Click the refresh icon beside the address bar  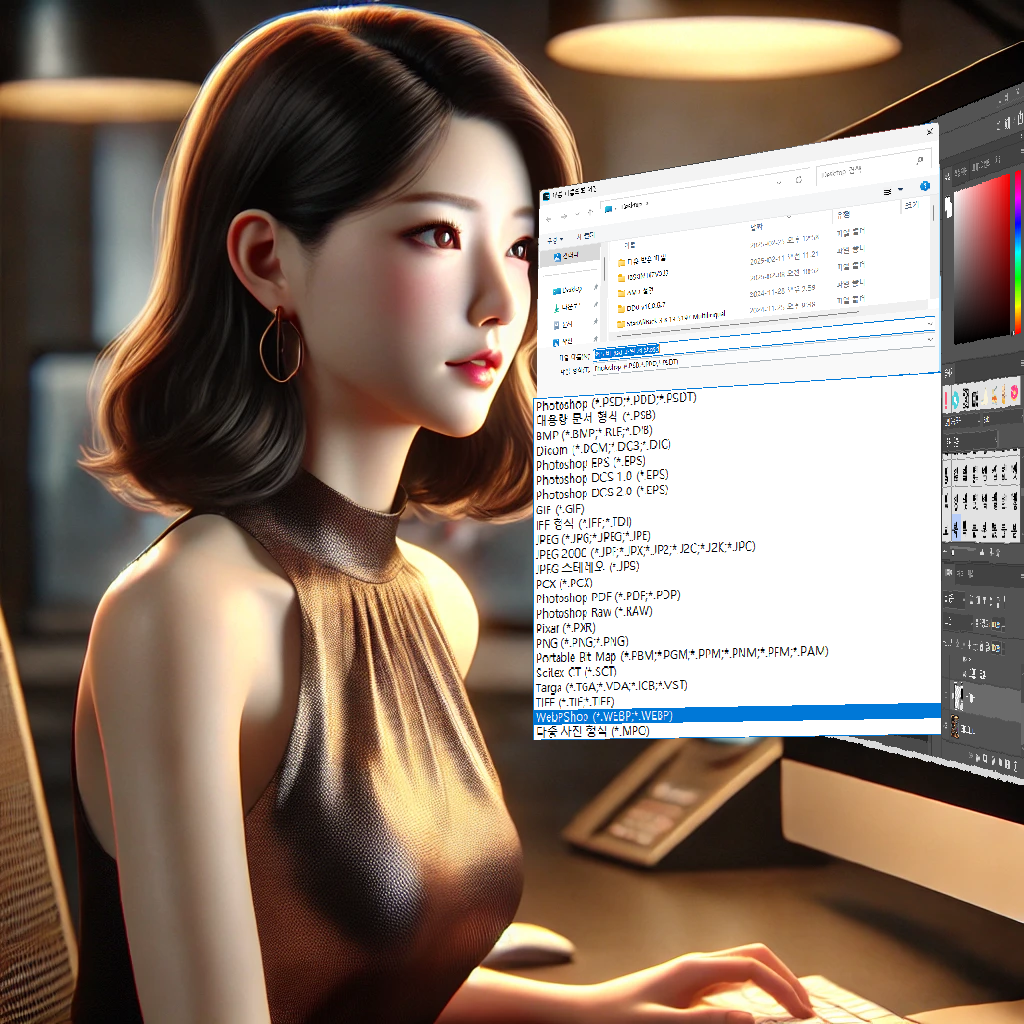[x=799, y=180]
